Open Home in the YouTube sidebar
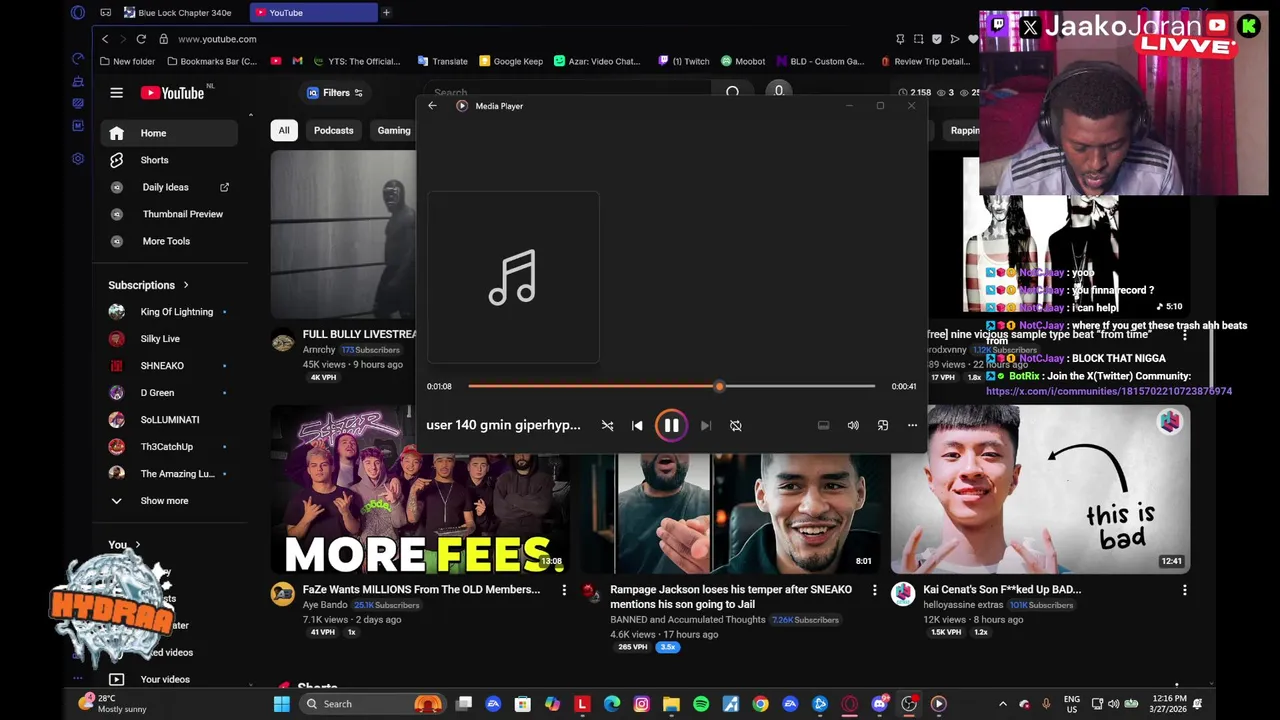Viewport: 1280px width, 720px height. pyautogui.click(x=169, y=133)
